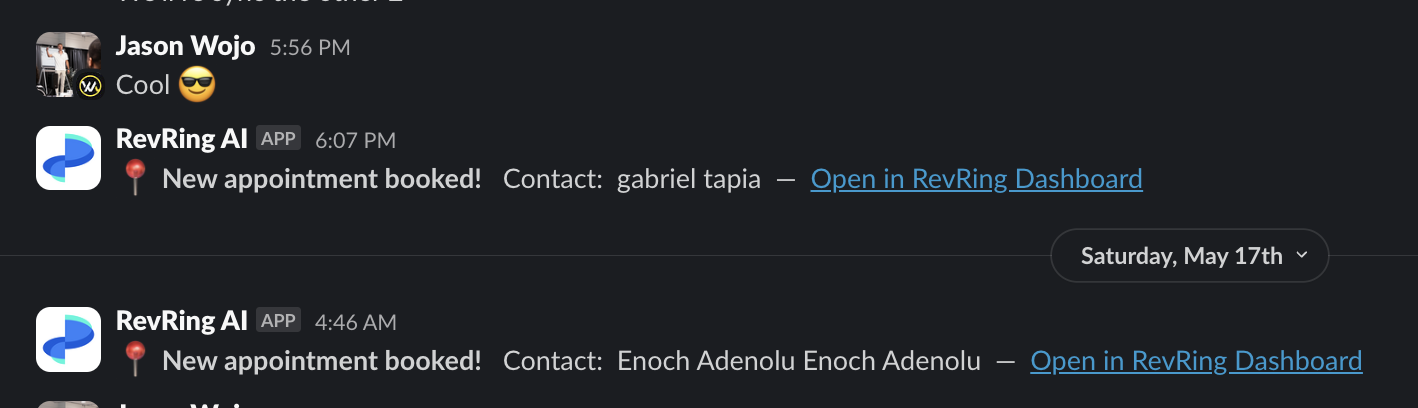Viewport: 1418px width, 408px height.
Task: Click the status badge on Jason Wojo's avatar
Action: [91, 87]
